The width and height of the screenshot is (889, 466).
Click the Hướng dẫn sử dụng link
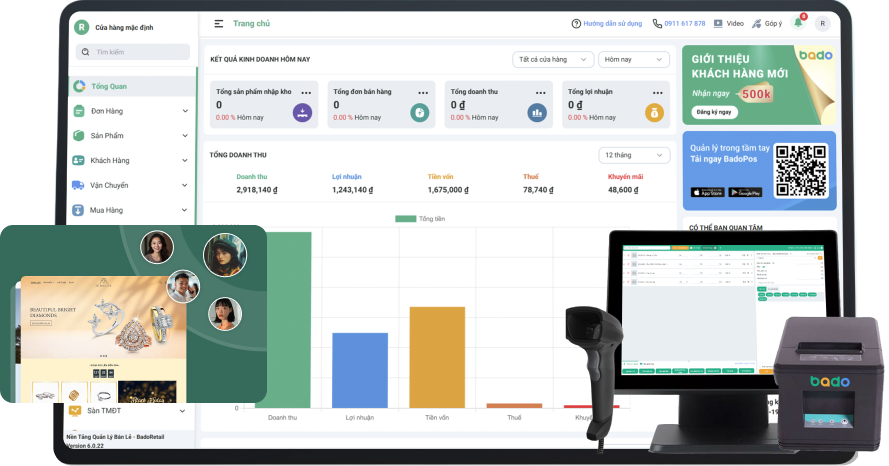coord(613,24)
